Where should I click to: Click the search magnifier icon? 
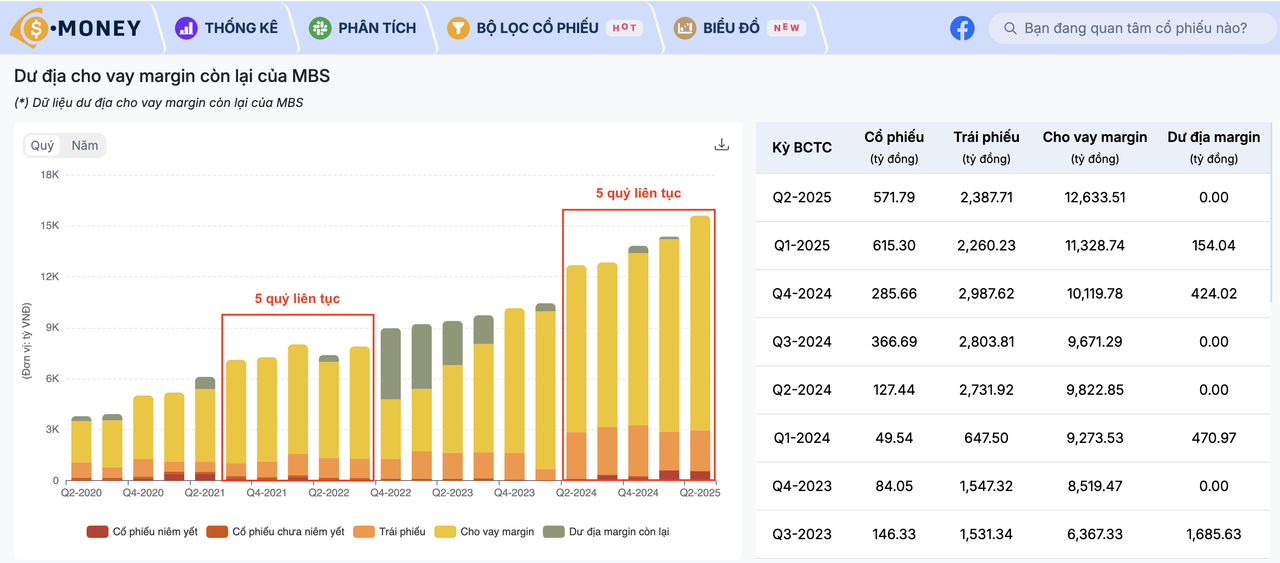[1010, 28]
